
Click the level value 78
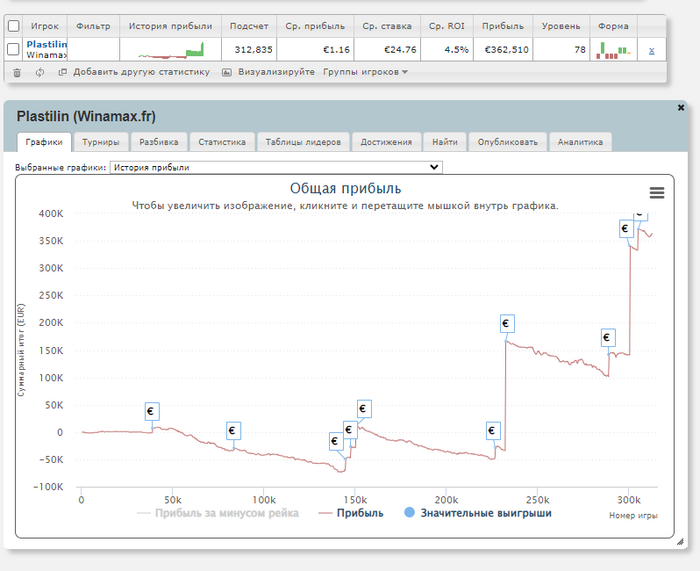coord(580,50)
